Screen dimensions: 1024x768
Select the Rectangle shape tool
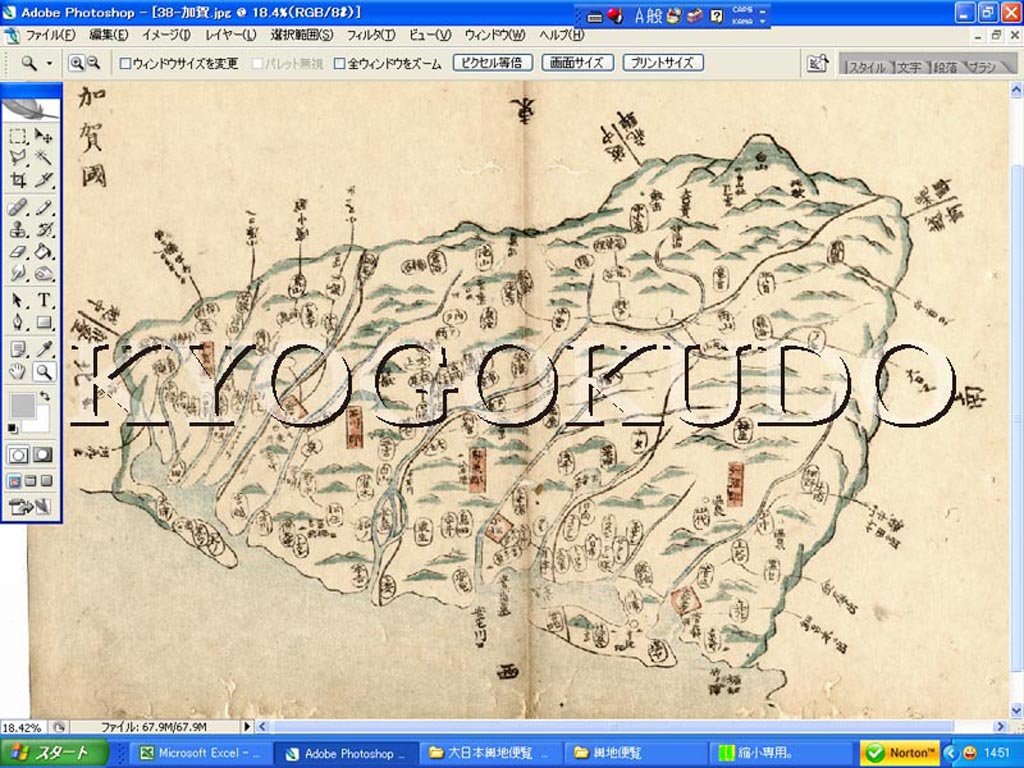coord(43,322)
